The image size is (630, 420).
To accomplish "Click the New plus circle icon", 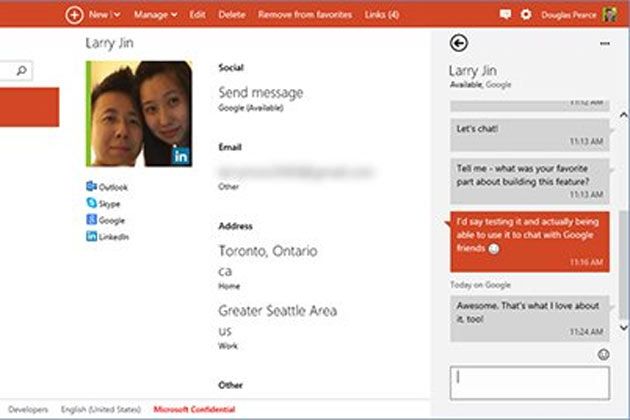I will (73, 15).
